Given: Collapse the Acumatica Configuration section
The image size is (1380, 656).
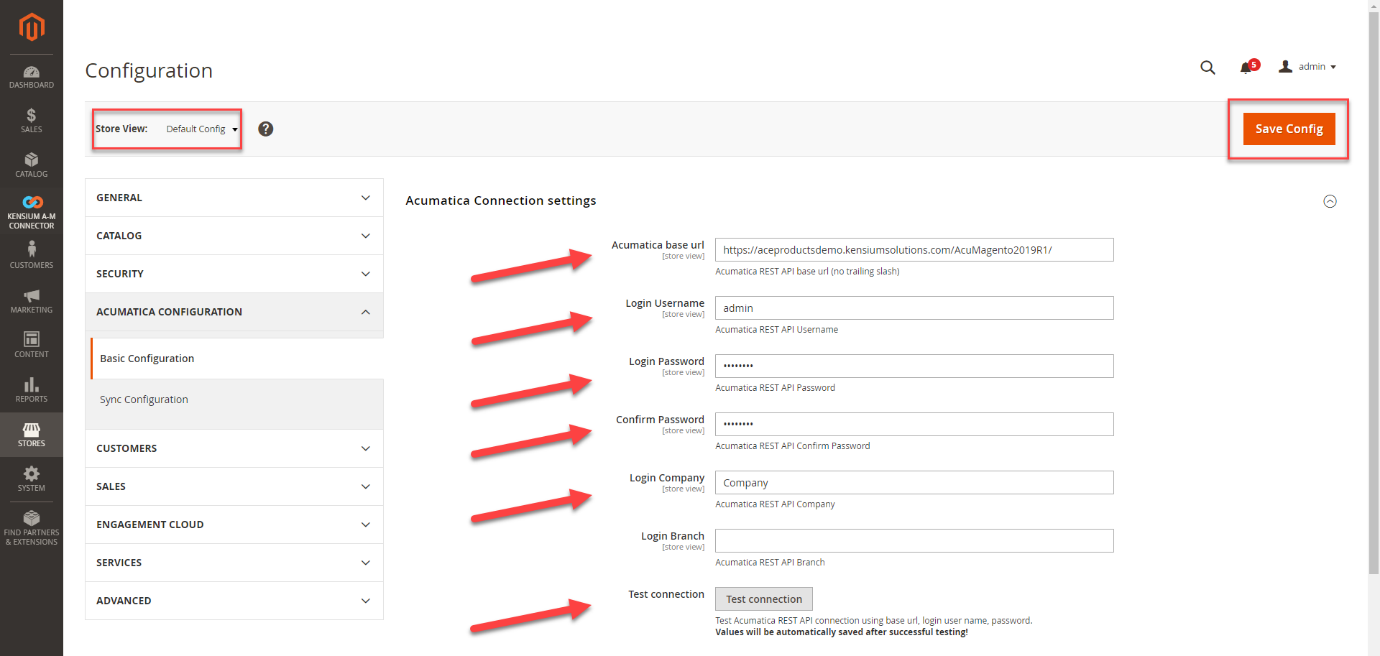Looking at the screenshot, I should point(234,312).
